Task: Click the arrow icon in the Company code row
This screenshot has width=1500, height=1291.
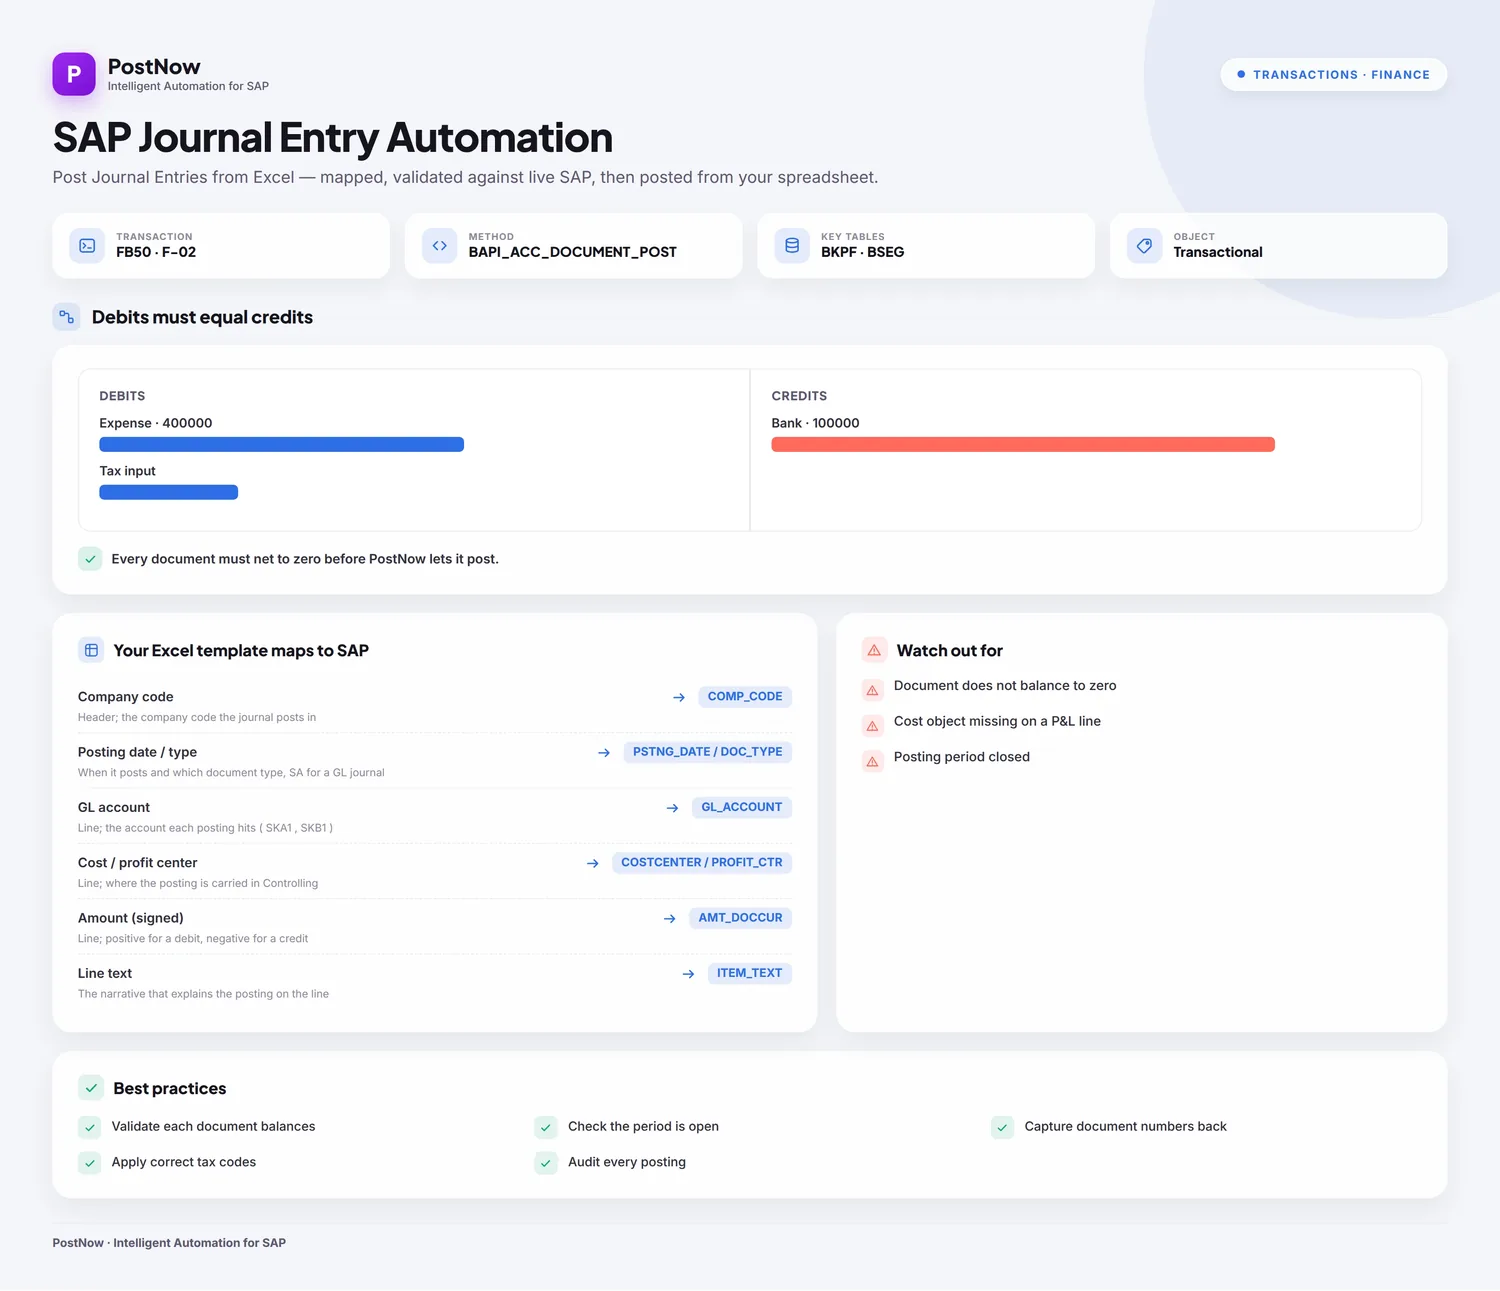Action: click(679, 697)
